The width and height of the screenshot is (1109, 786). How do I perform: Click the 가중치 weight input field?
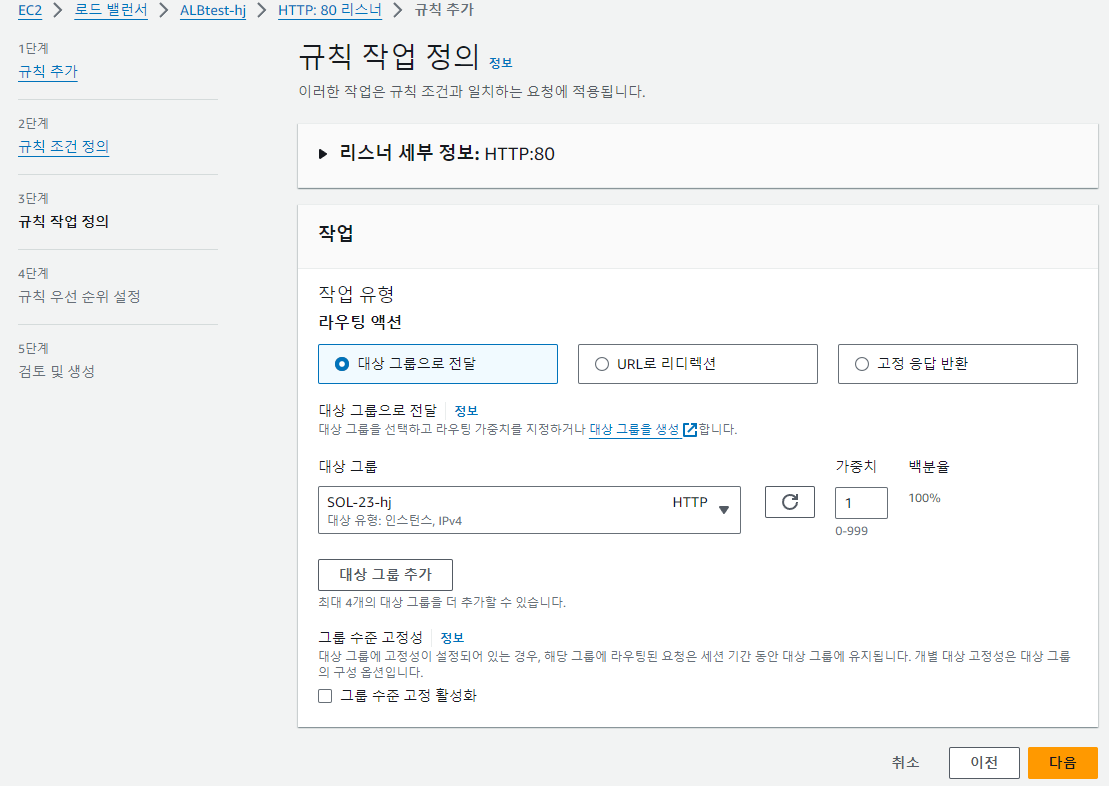pos(861,503)
